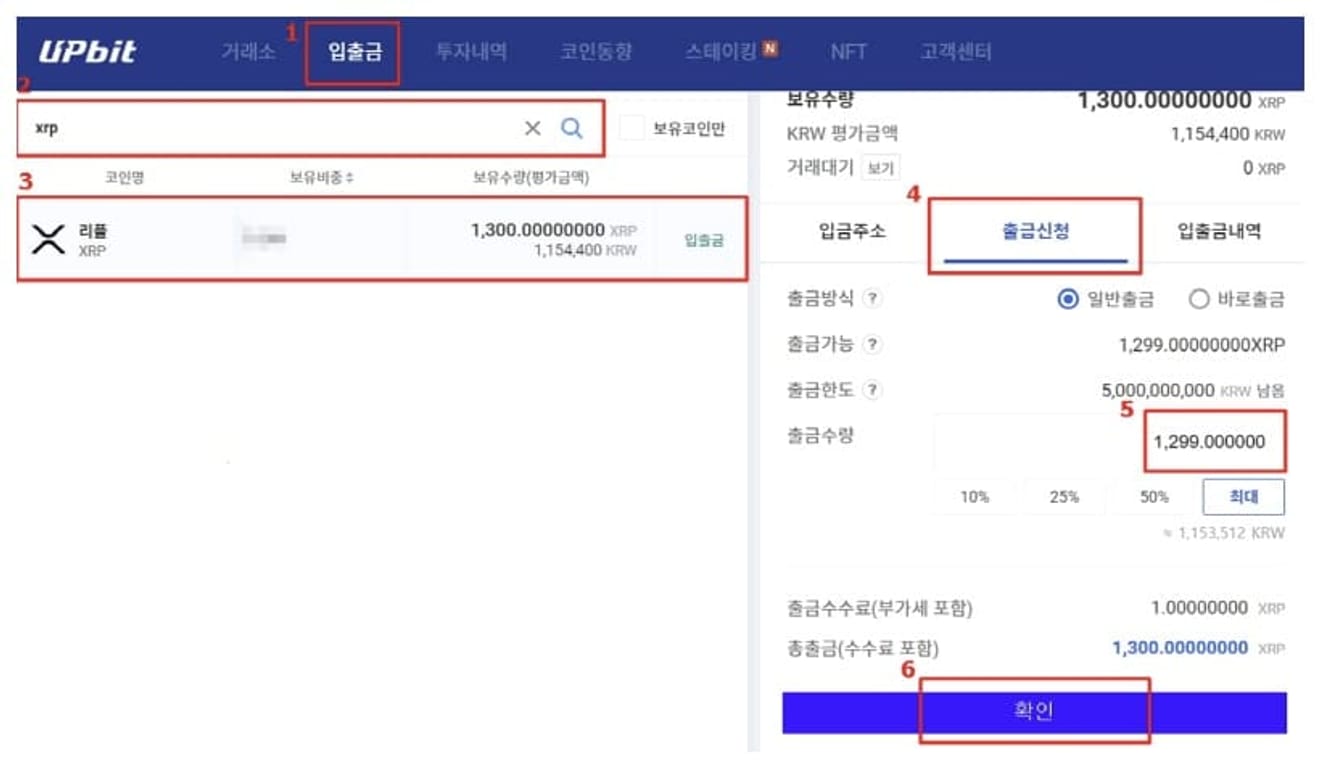Click the 총출금(수수료 포함) label
The width and height of the screenshot is (1320, 768).
coord(863,649)
